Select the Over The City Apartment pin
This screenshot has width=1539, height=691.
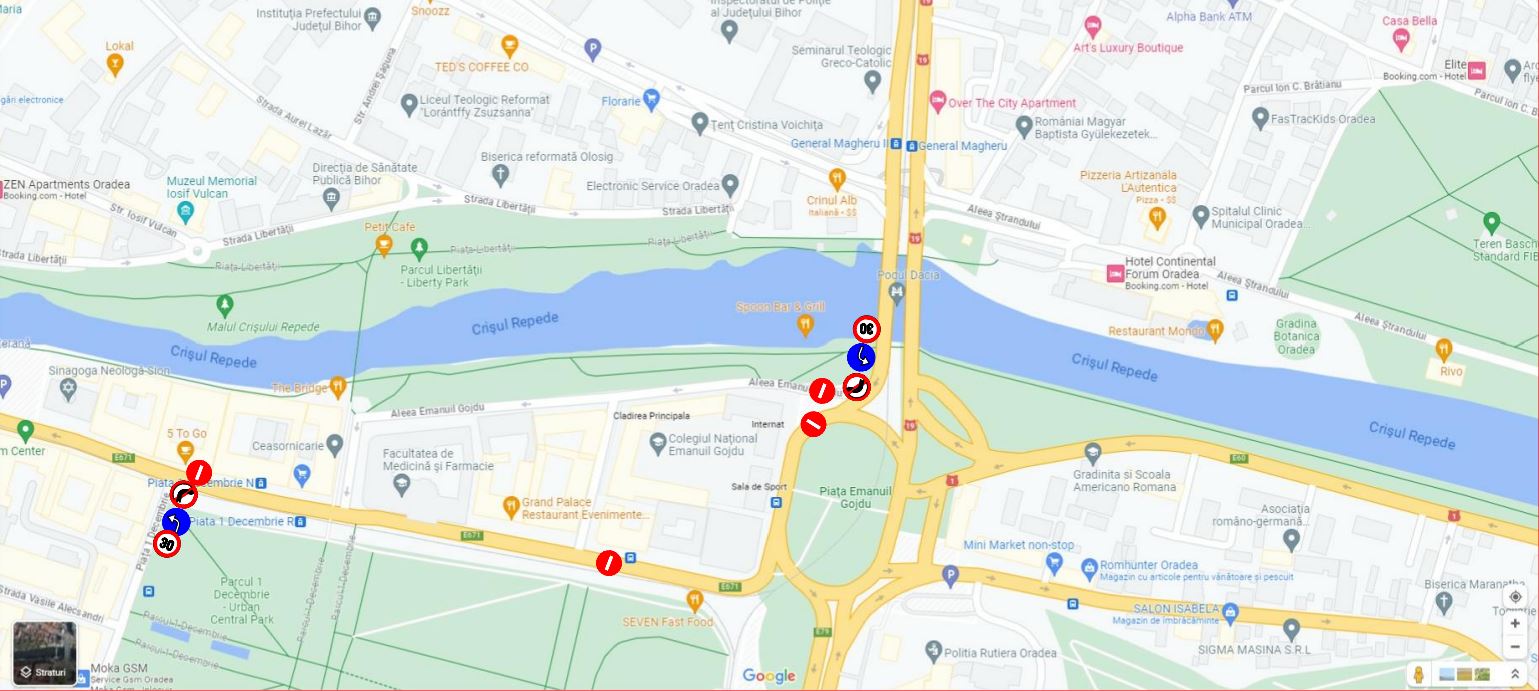[x=937, y=101]
